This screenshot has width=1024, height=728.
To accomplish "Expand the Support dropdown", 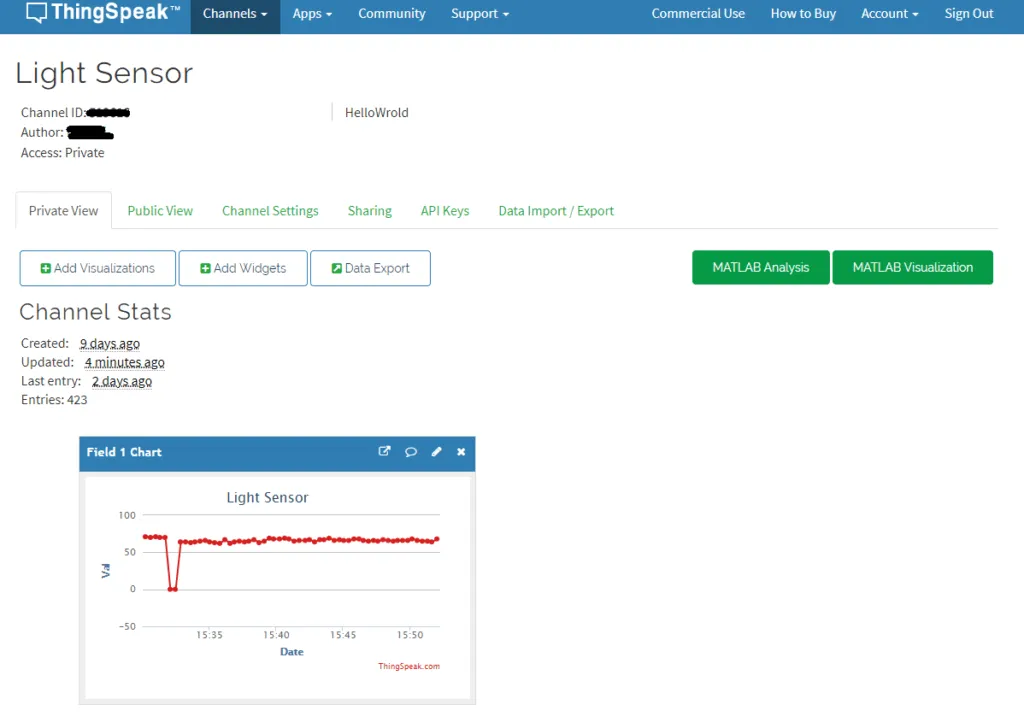I will pyautogui.click(x=480, y=14).
